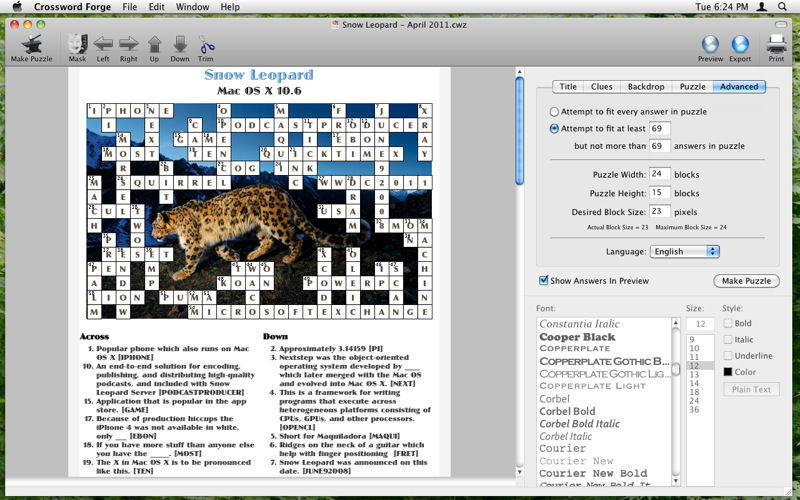The height and width of the screenshot is (500, 800).
Task: Enable the Italic style checkbox
Action: (x=728, y=339)
